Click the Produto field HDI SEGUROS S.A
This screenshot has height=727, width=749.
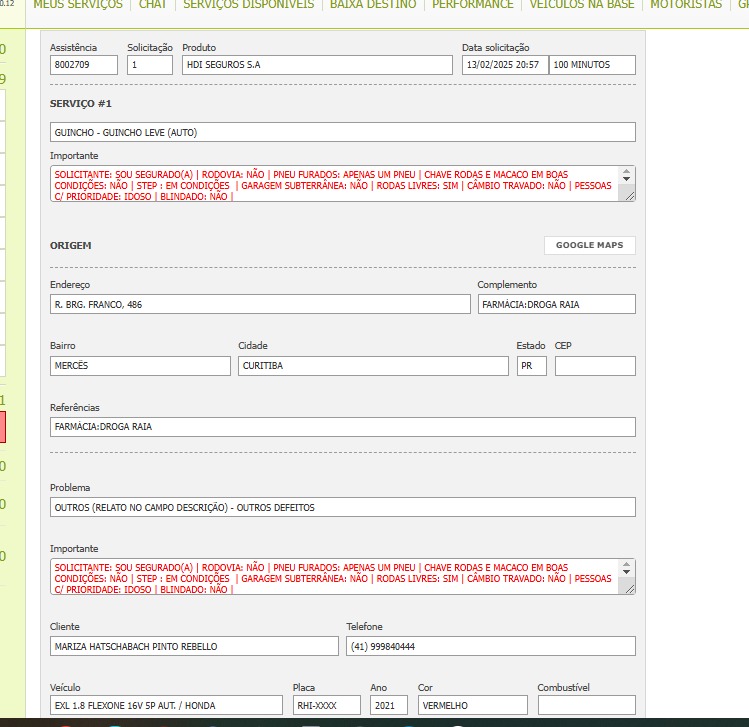[x=317, y=65]
